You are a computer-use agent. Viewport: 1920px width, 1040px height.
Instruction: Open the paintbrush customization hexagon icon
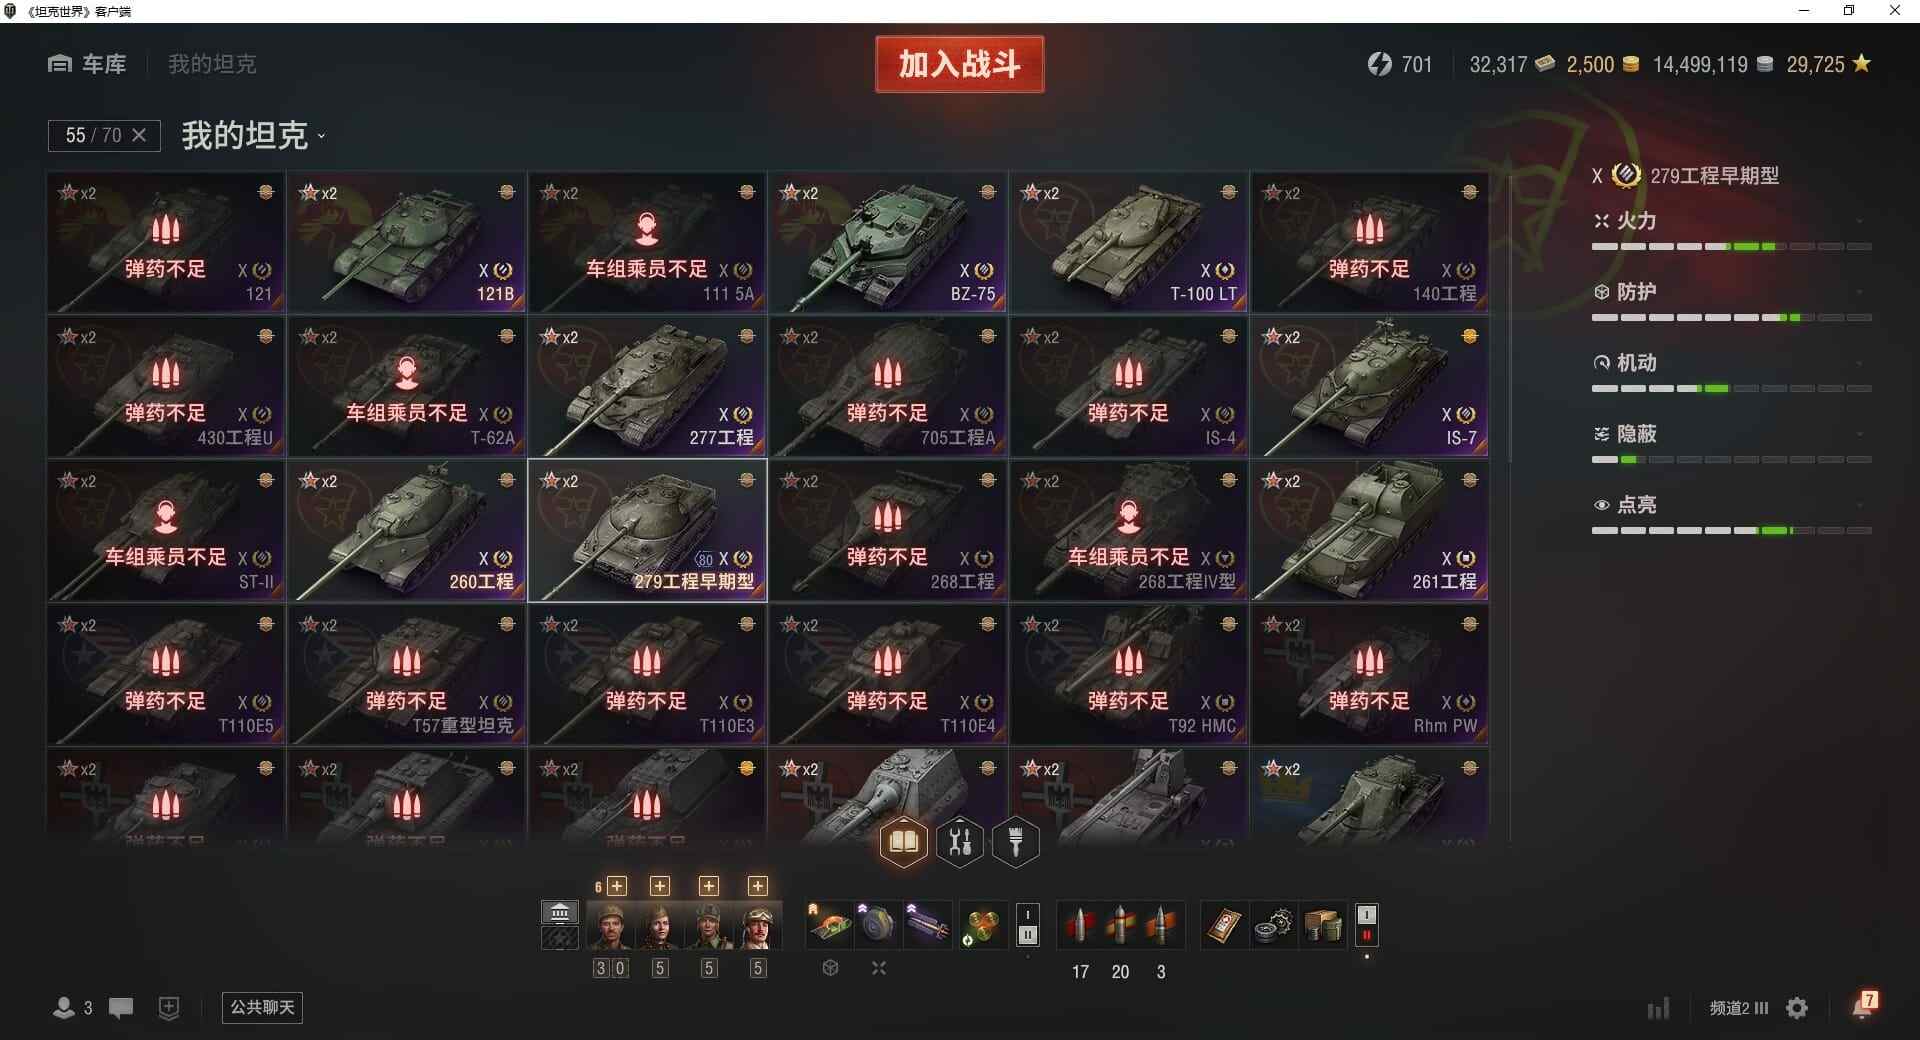coord(1016,842)
